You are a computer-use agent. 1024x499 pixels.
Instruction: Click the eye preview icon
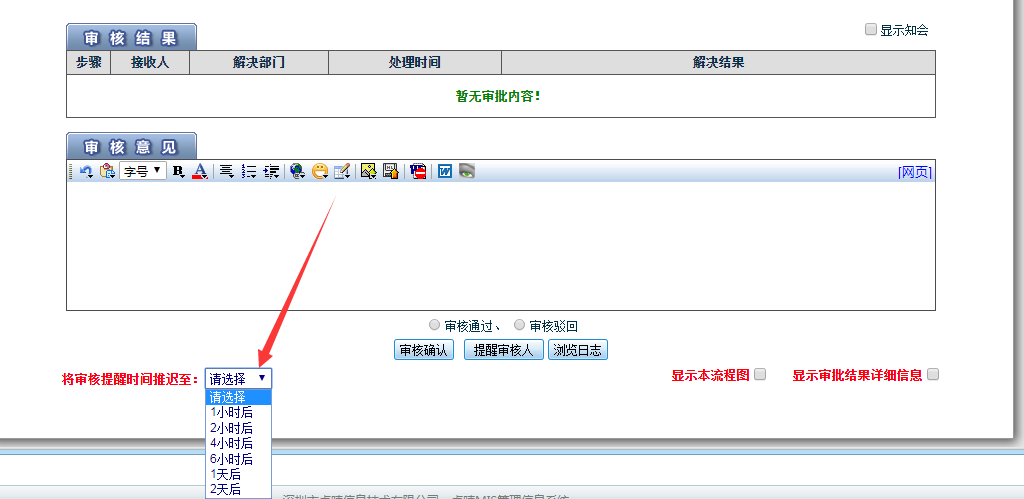click(x=466, y=171)
